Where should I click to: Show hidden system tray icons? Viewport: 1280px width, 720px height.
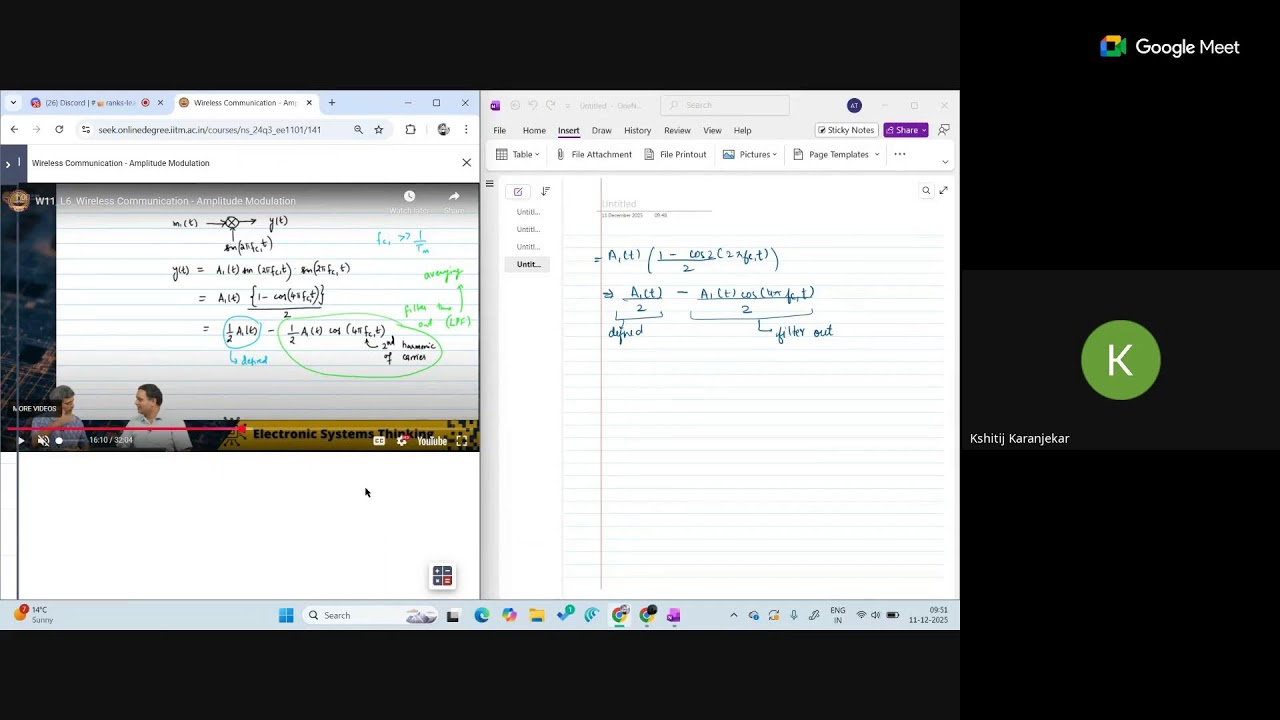pos(734,615)
